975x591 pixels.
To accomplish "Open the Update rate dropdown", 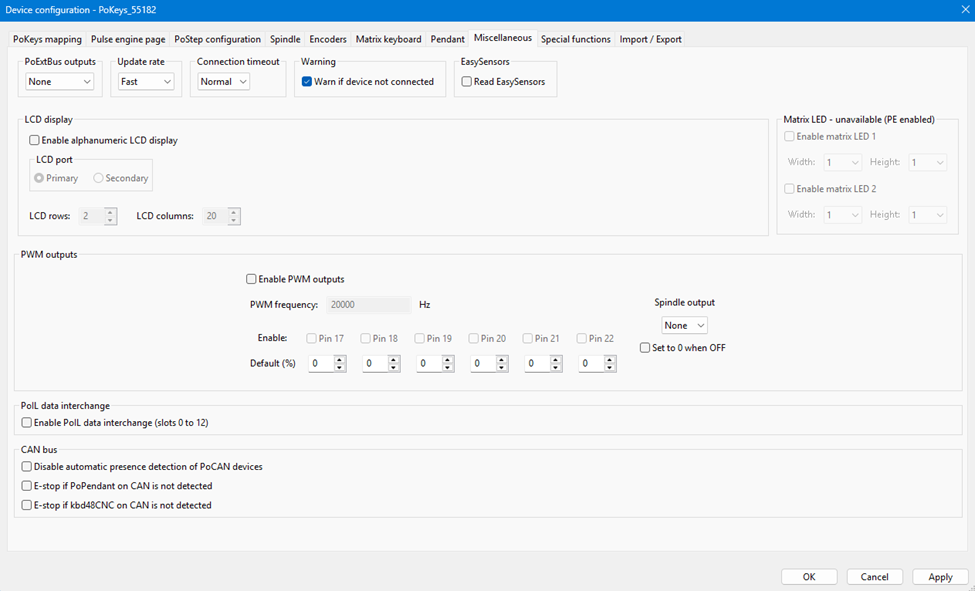I will coord(146,82).
